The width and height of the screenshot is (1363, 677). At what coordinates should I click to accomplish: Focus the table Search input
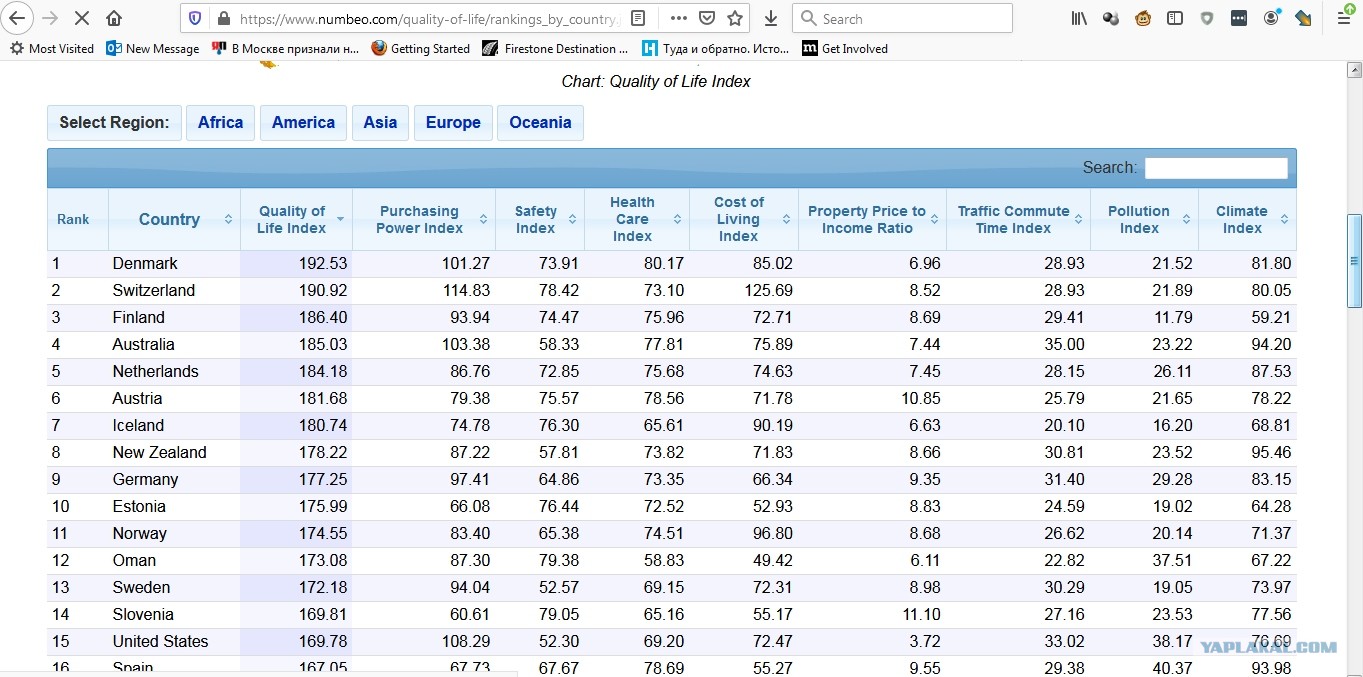click(x=1216, y=168)
